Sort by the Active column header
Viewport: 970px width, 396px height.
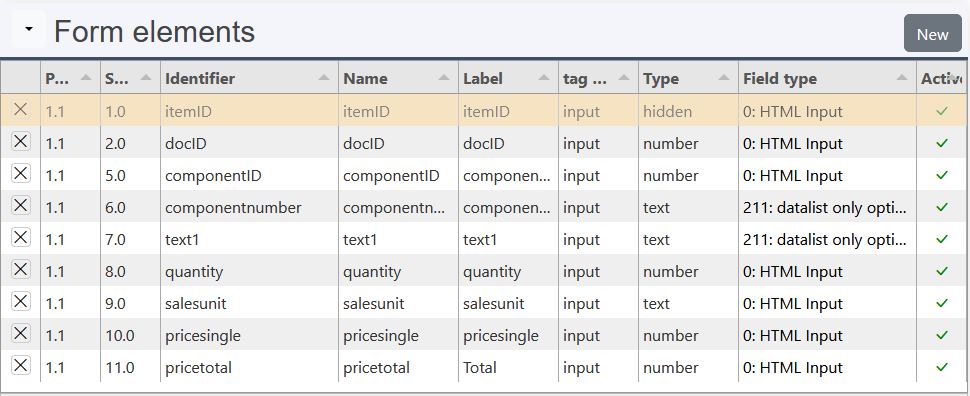coord(941,79)
